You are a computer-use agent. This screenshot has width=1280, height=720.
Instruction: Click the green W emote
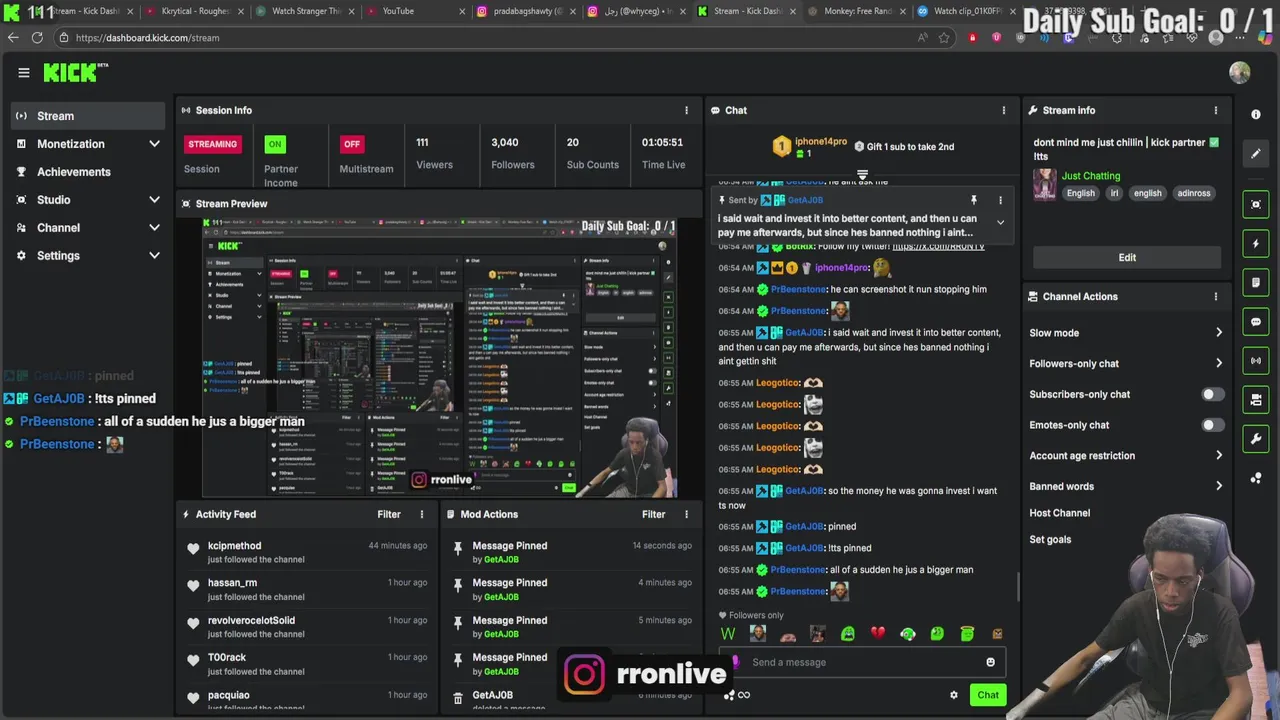[728, 633]
